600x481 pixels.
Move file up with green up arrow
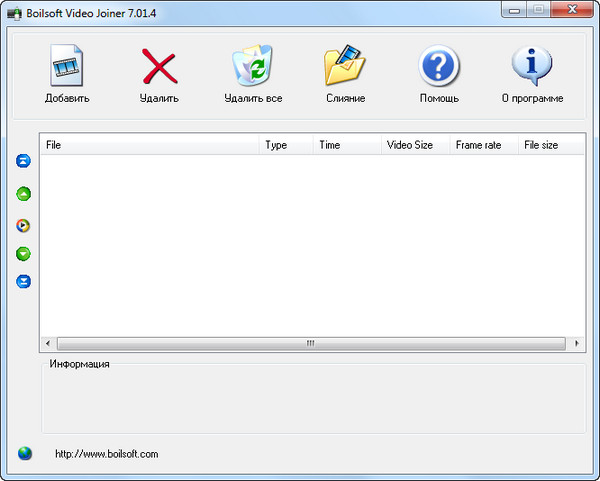[24, 194]
